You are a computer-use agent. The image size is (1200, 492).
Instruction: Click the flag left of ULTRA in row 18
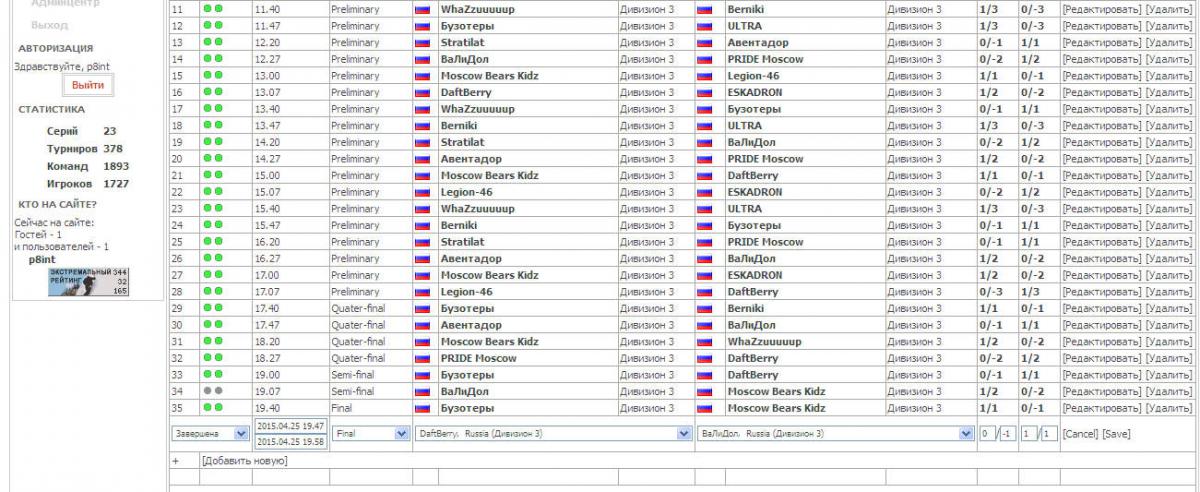click(x=705, y=126)
